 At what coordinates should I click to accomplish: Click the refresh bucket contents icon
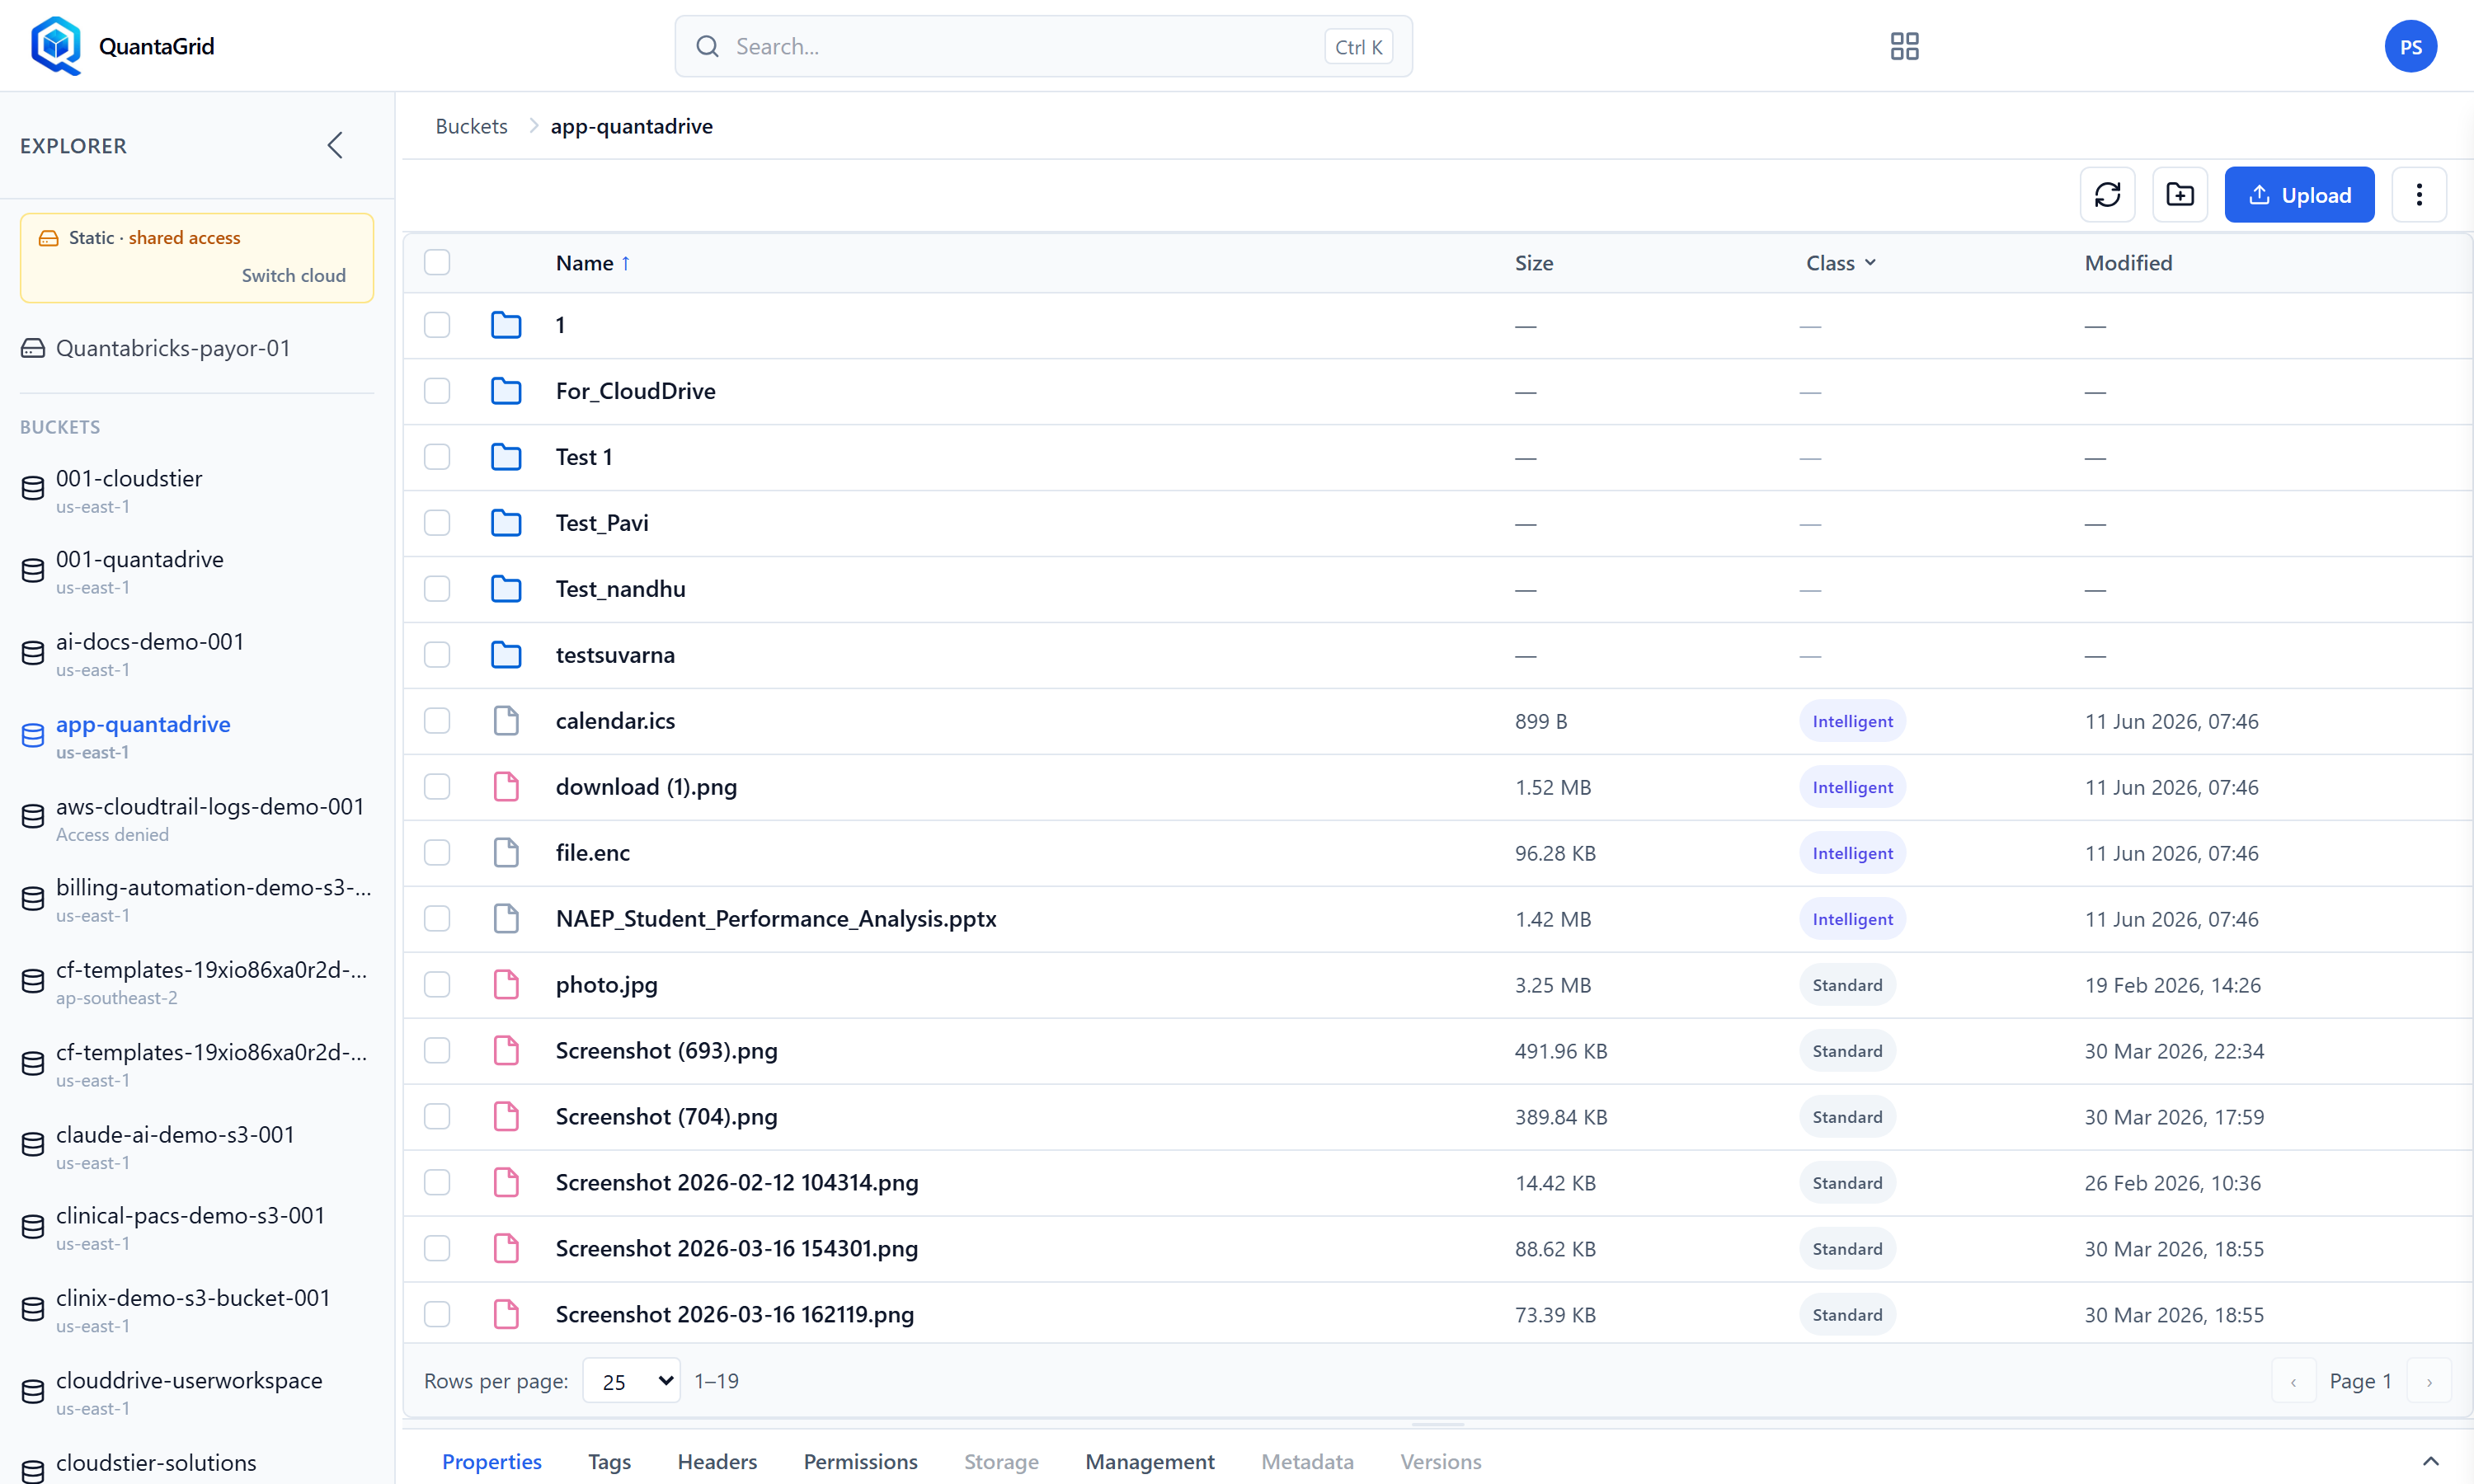pos(2107,195)
